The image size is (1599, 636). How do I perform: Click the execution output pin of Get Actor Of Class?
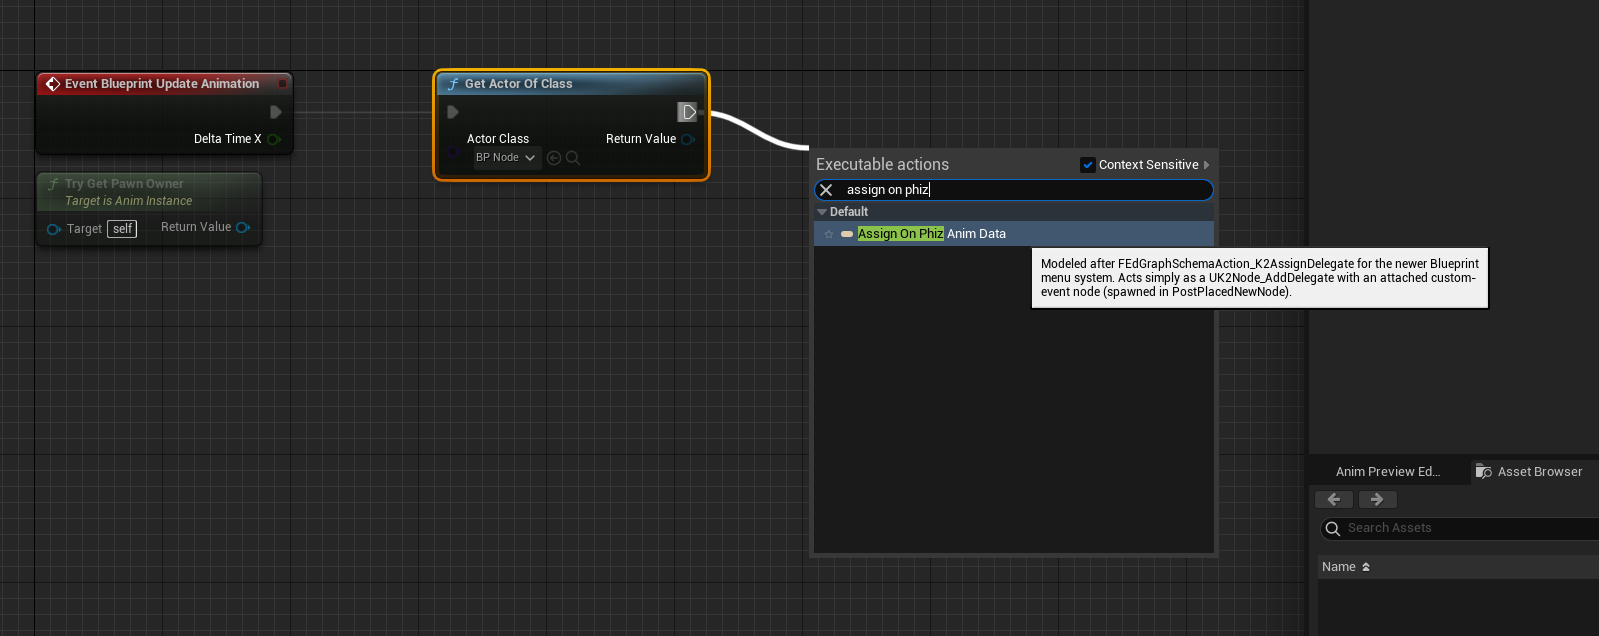click(688, 112)
